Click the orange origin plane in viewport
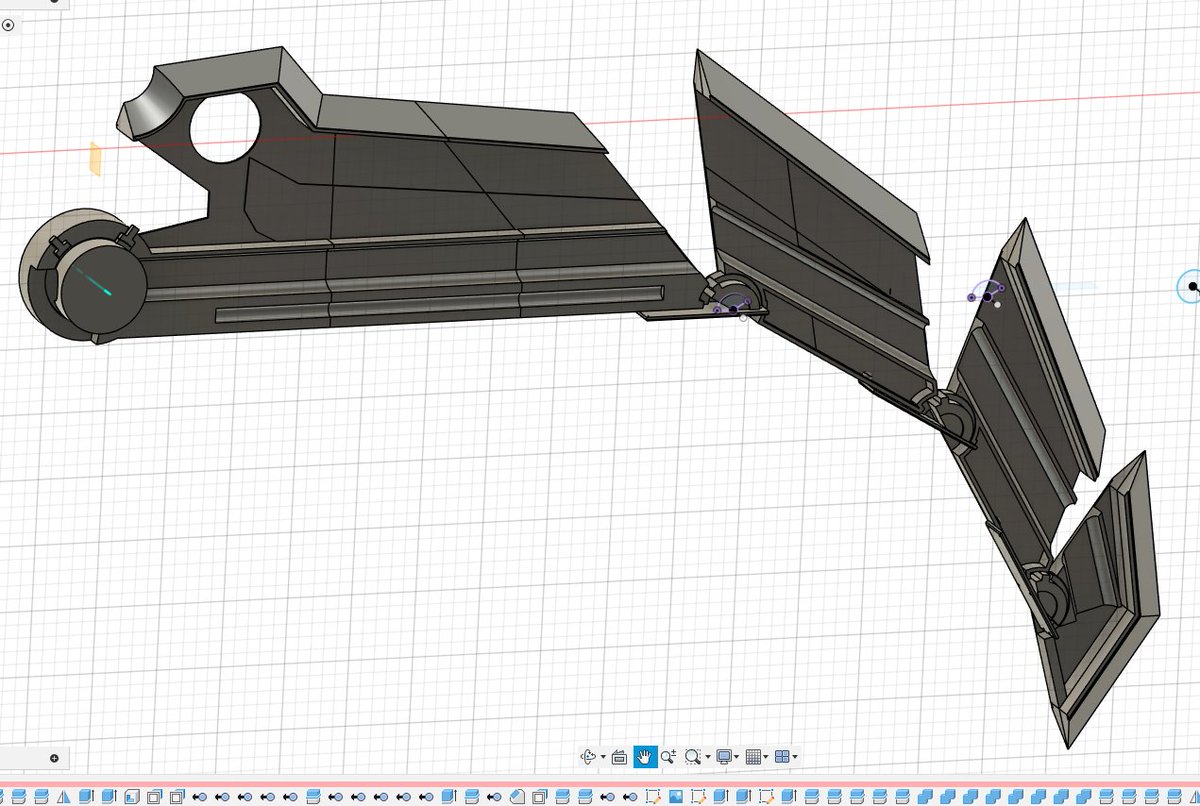This screenshot has height=806, width=1200. coord(95,159)
